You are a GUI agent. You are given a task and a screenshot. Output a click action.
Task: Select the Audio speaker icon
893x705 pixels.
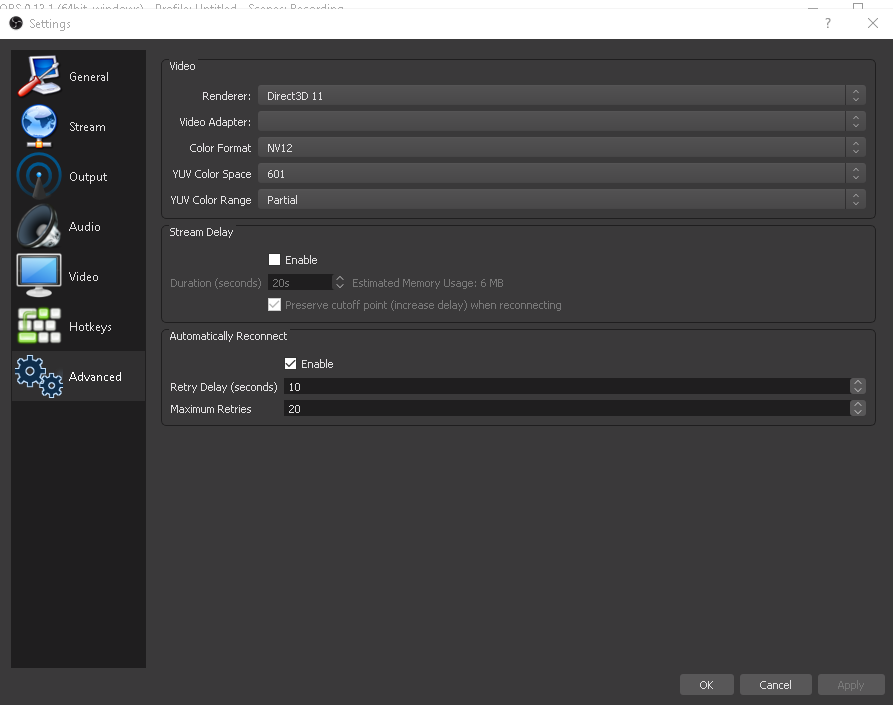coord(39,226)
